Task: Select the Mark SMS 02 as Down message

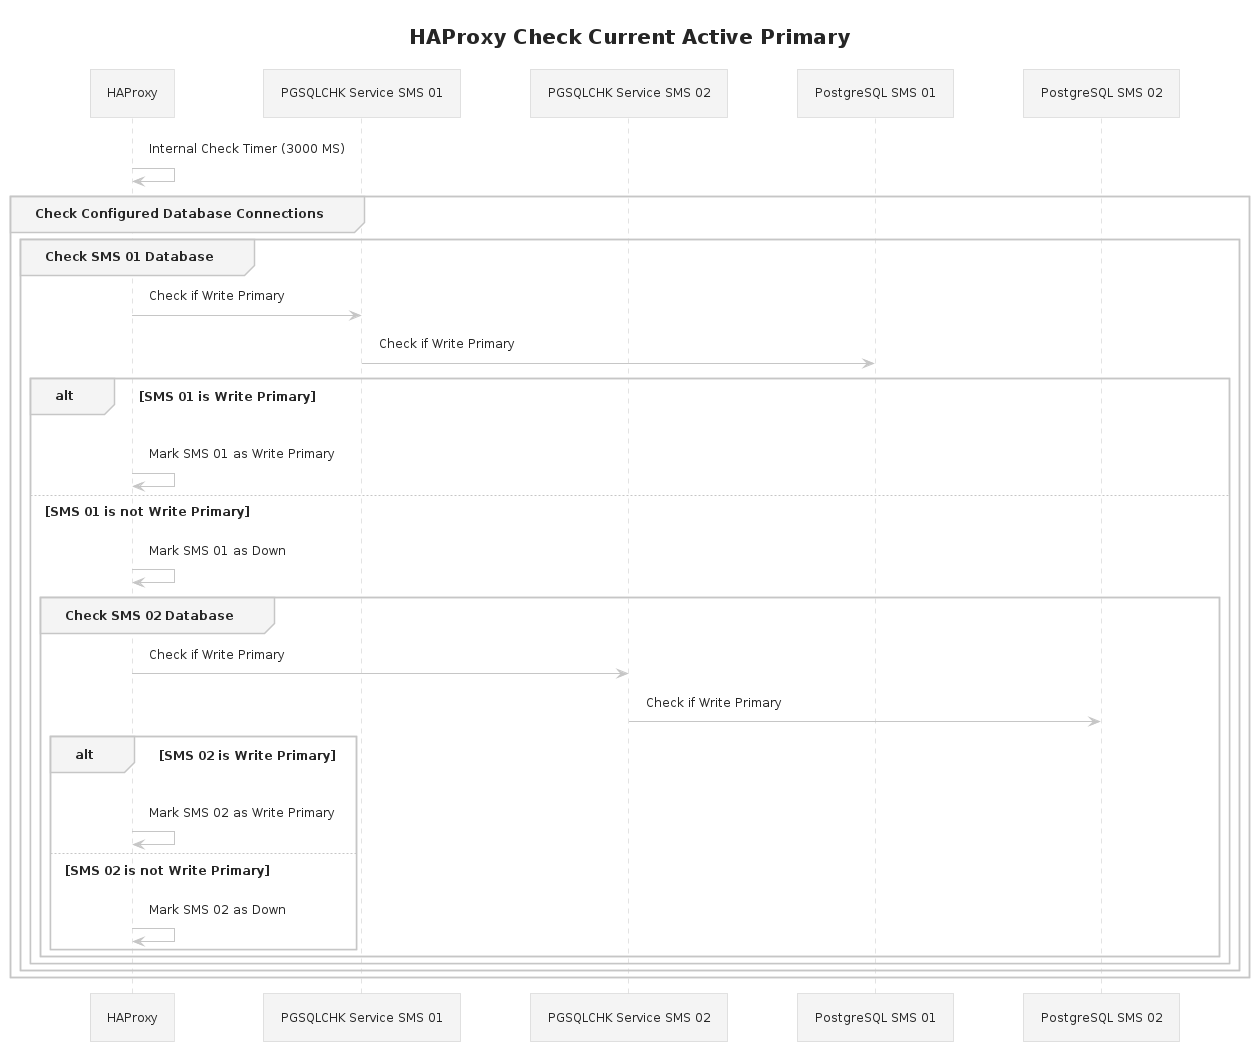Action: [217, 910]
